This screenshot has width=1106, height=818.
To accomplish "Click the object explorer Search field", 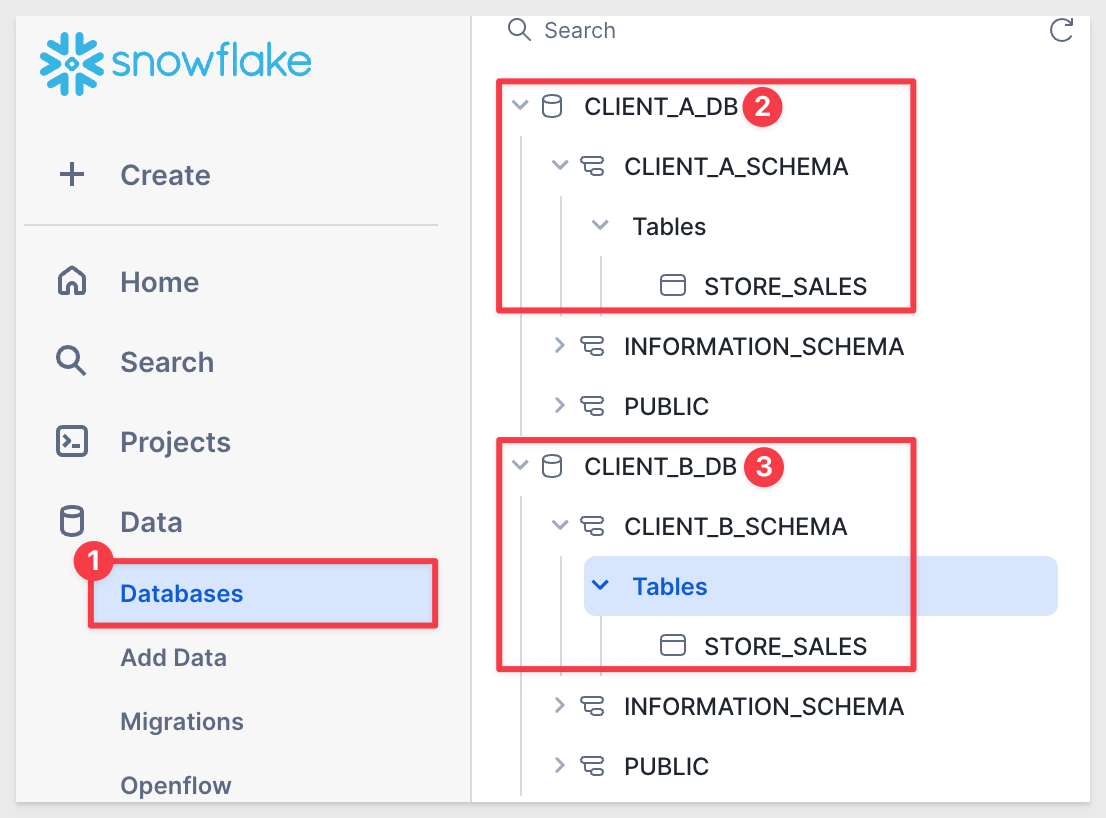I will [x=769, y=30].
